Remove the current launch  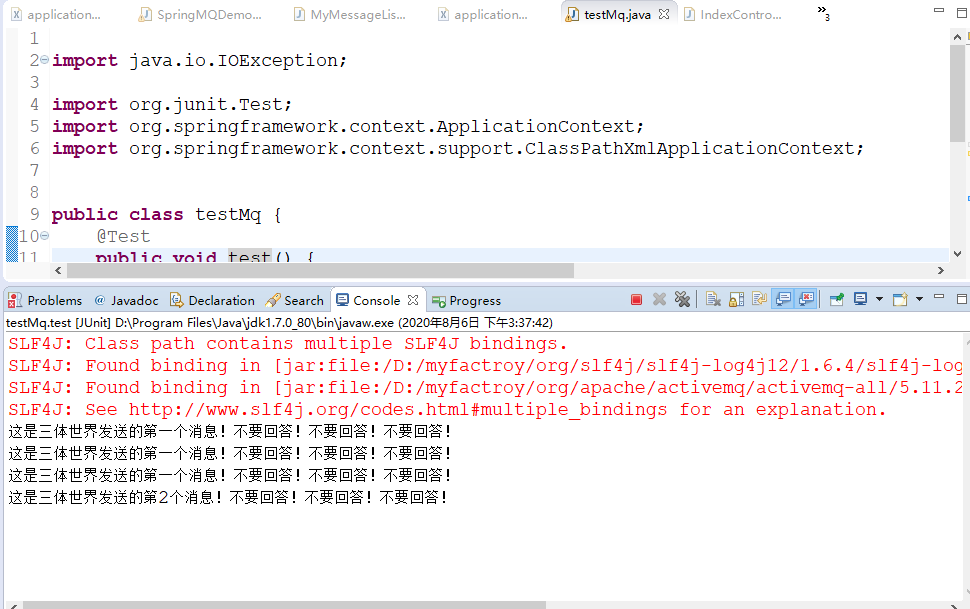(x=658, y=299)
